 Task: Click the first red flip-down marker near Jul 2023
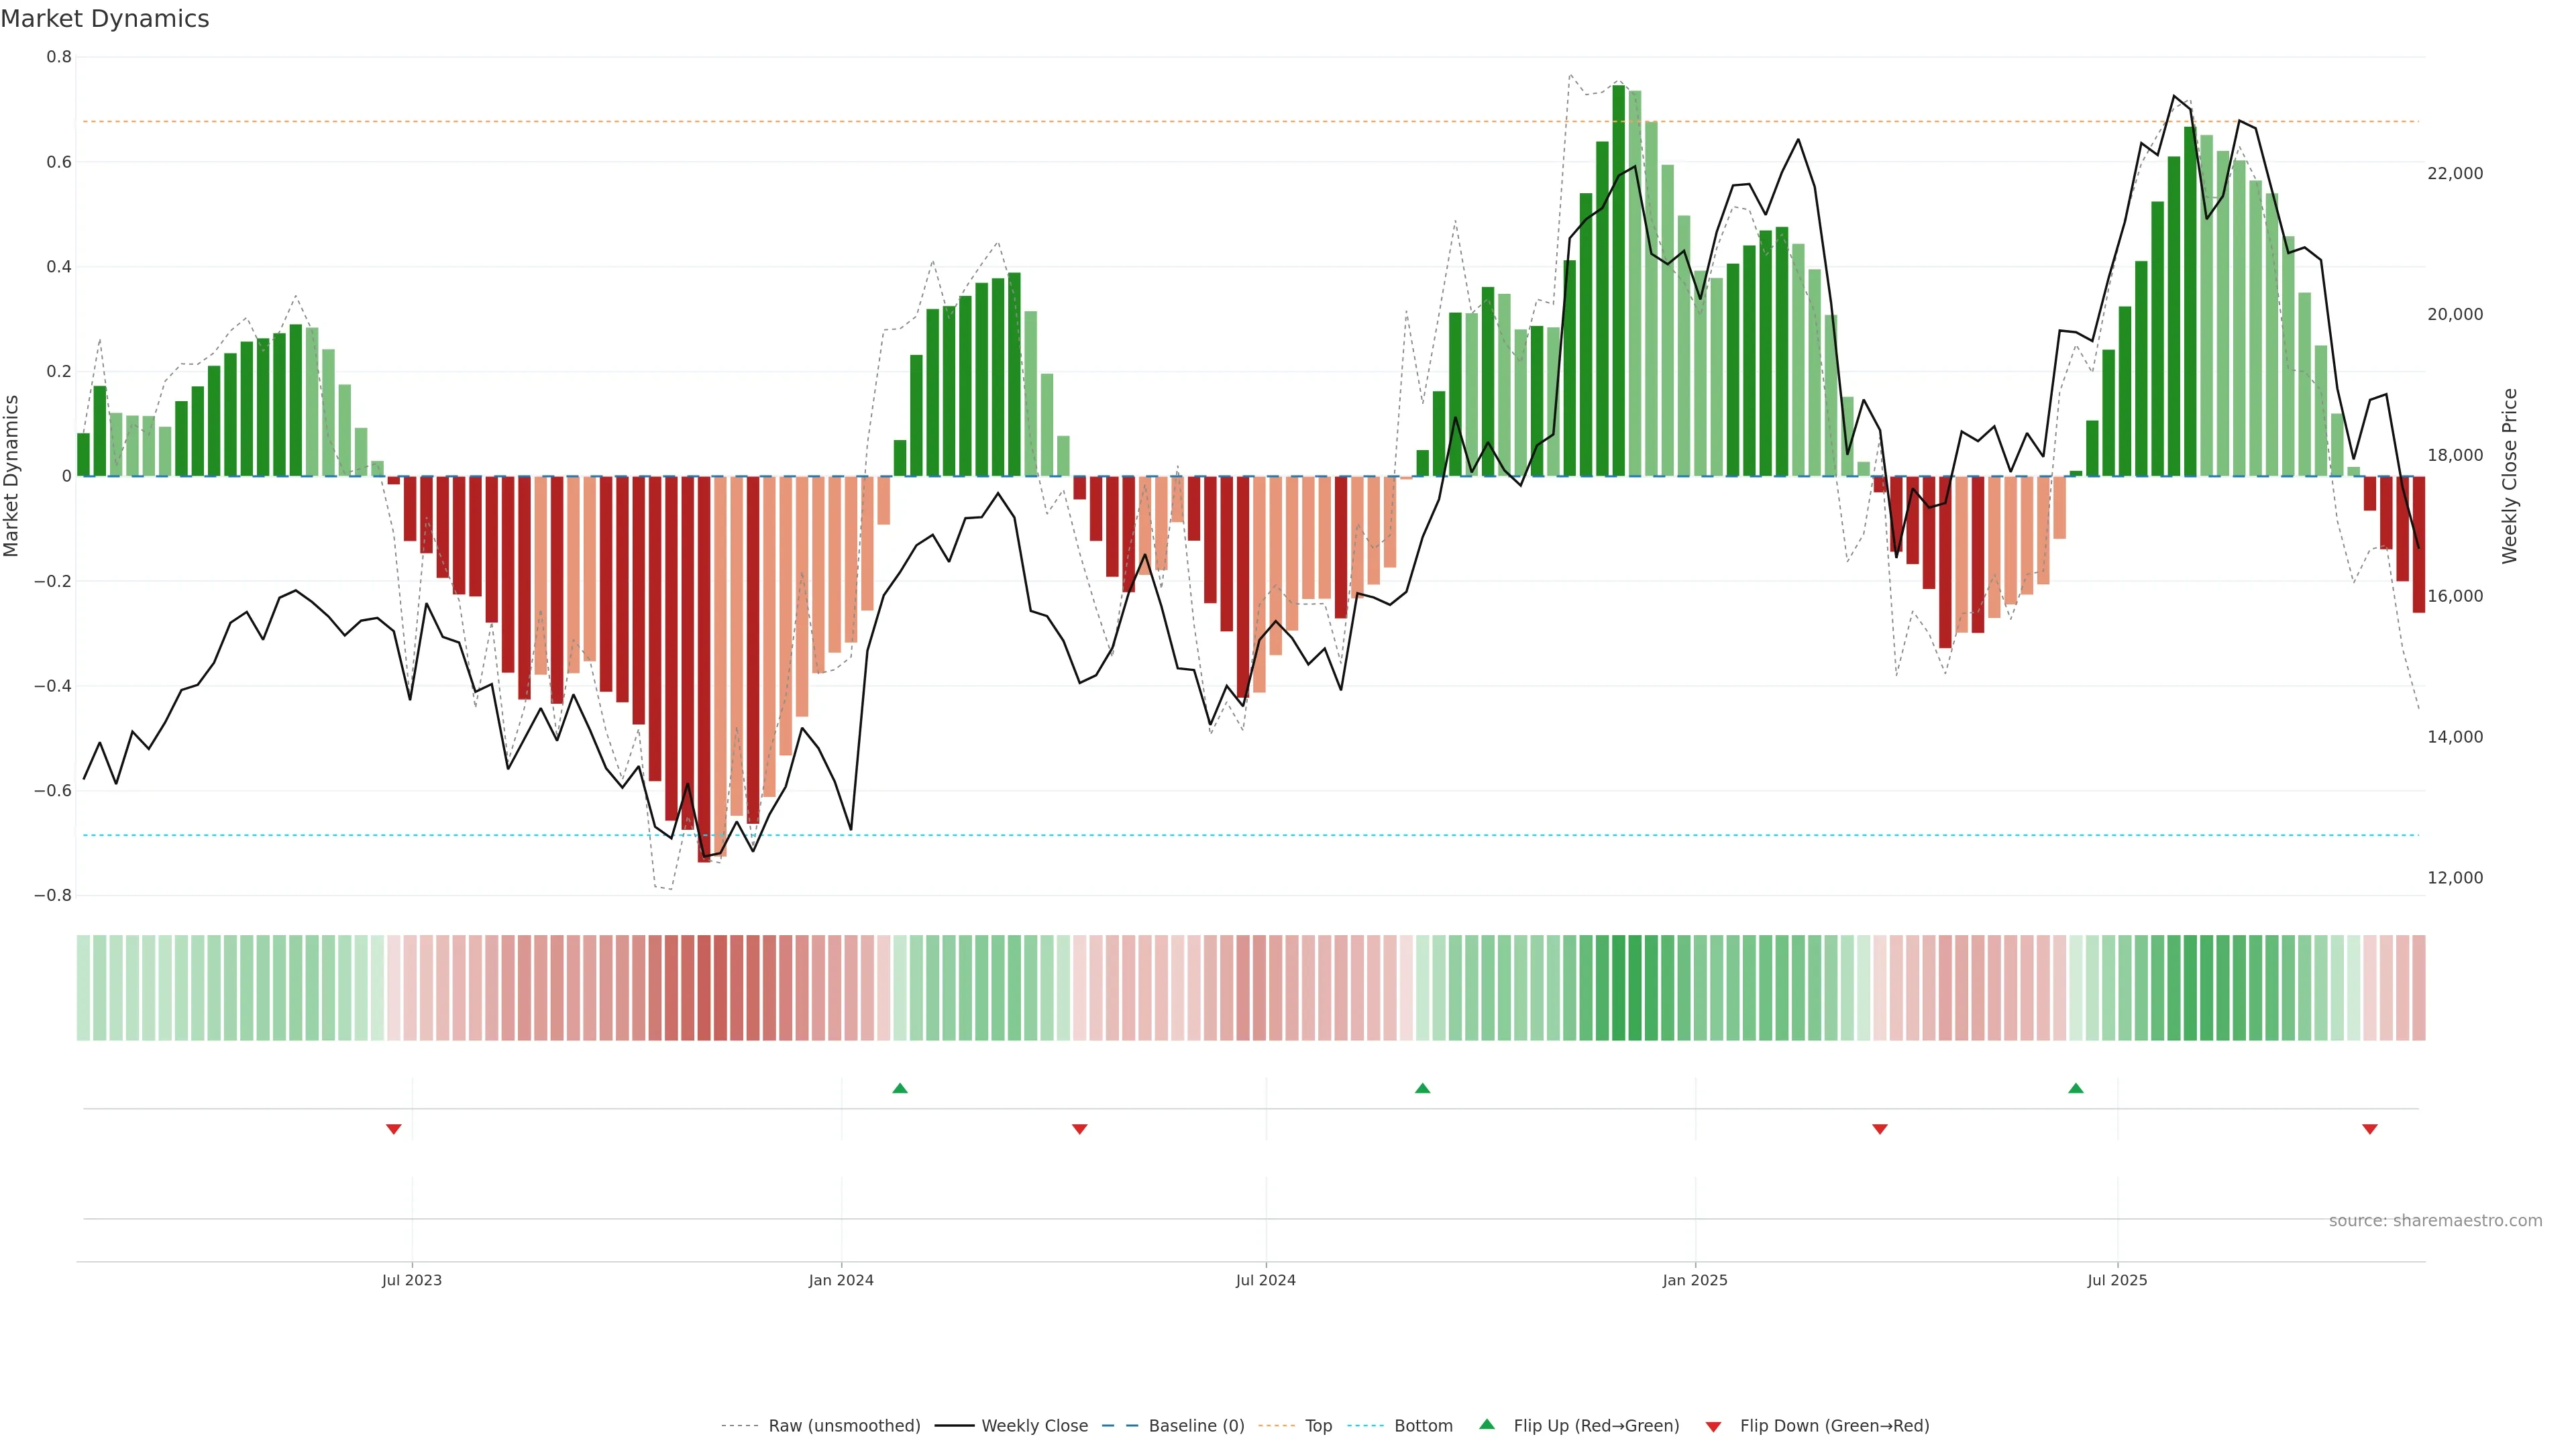(x=394, y=1129)
